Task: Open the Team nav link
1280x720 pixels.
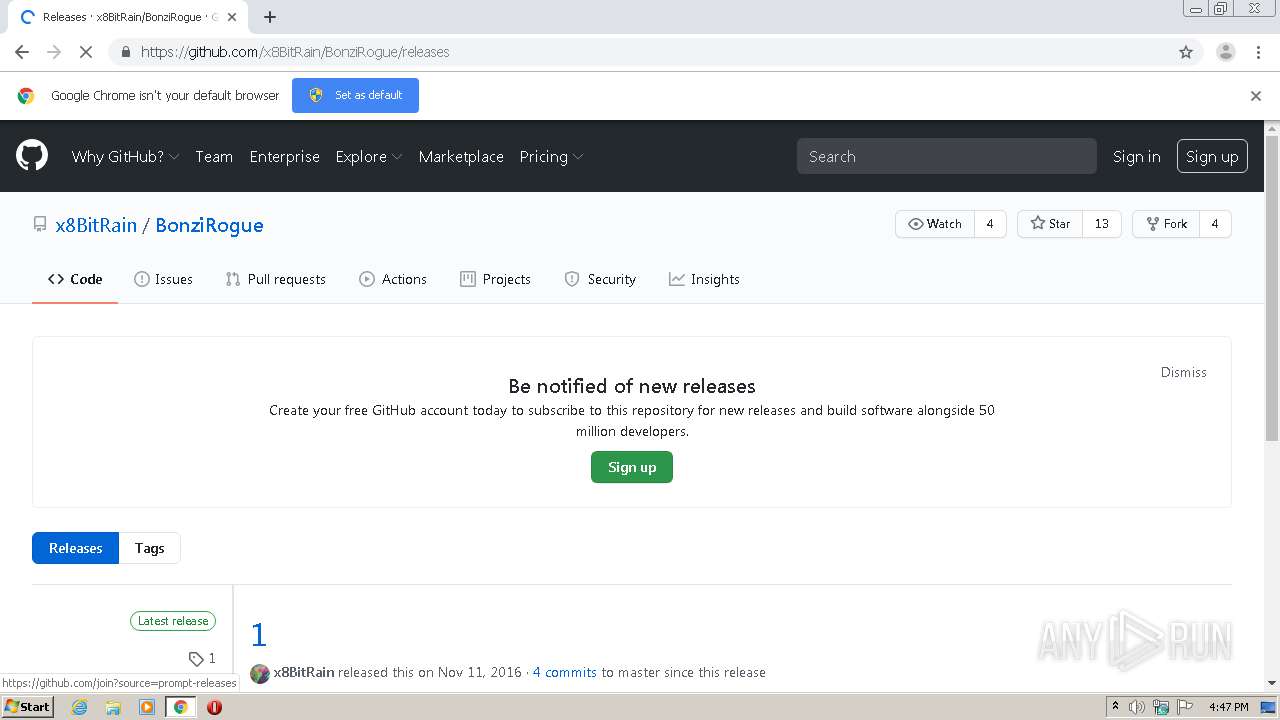Action: click(x=214, y=156)
